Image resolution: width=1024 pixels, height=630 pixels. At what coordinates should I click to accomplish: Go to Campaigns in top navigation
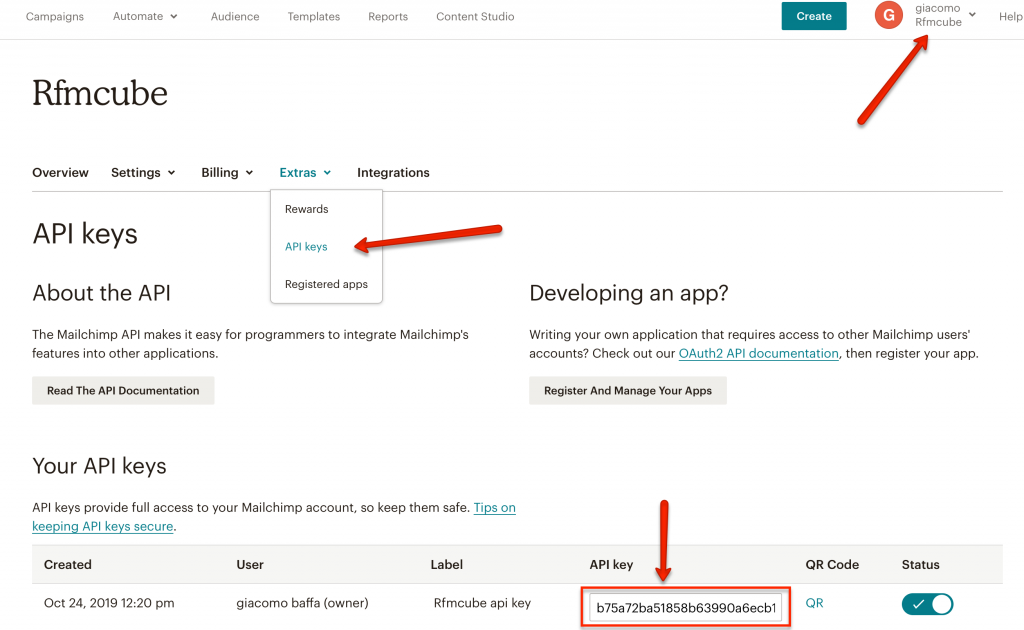(55, 16)
